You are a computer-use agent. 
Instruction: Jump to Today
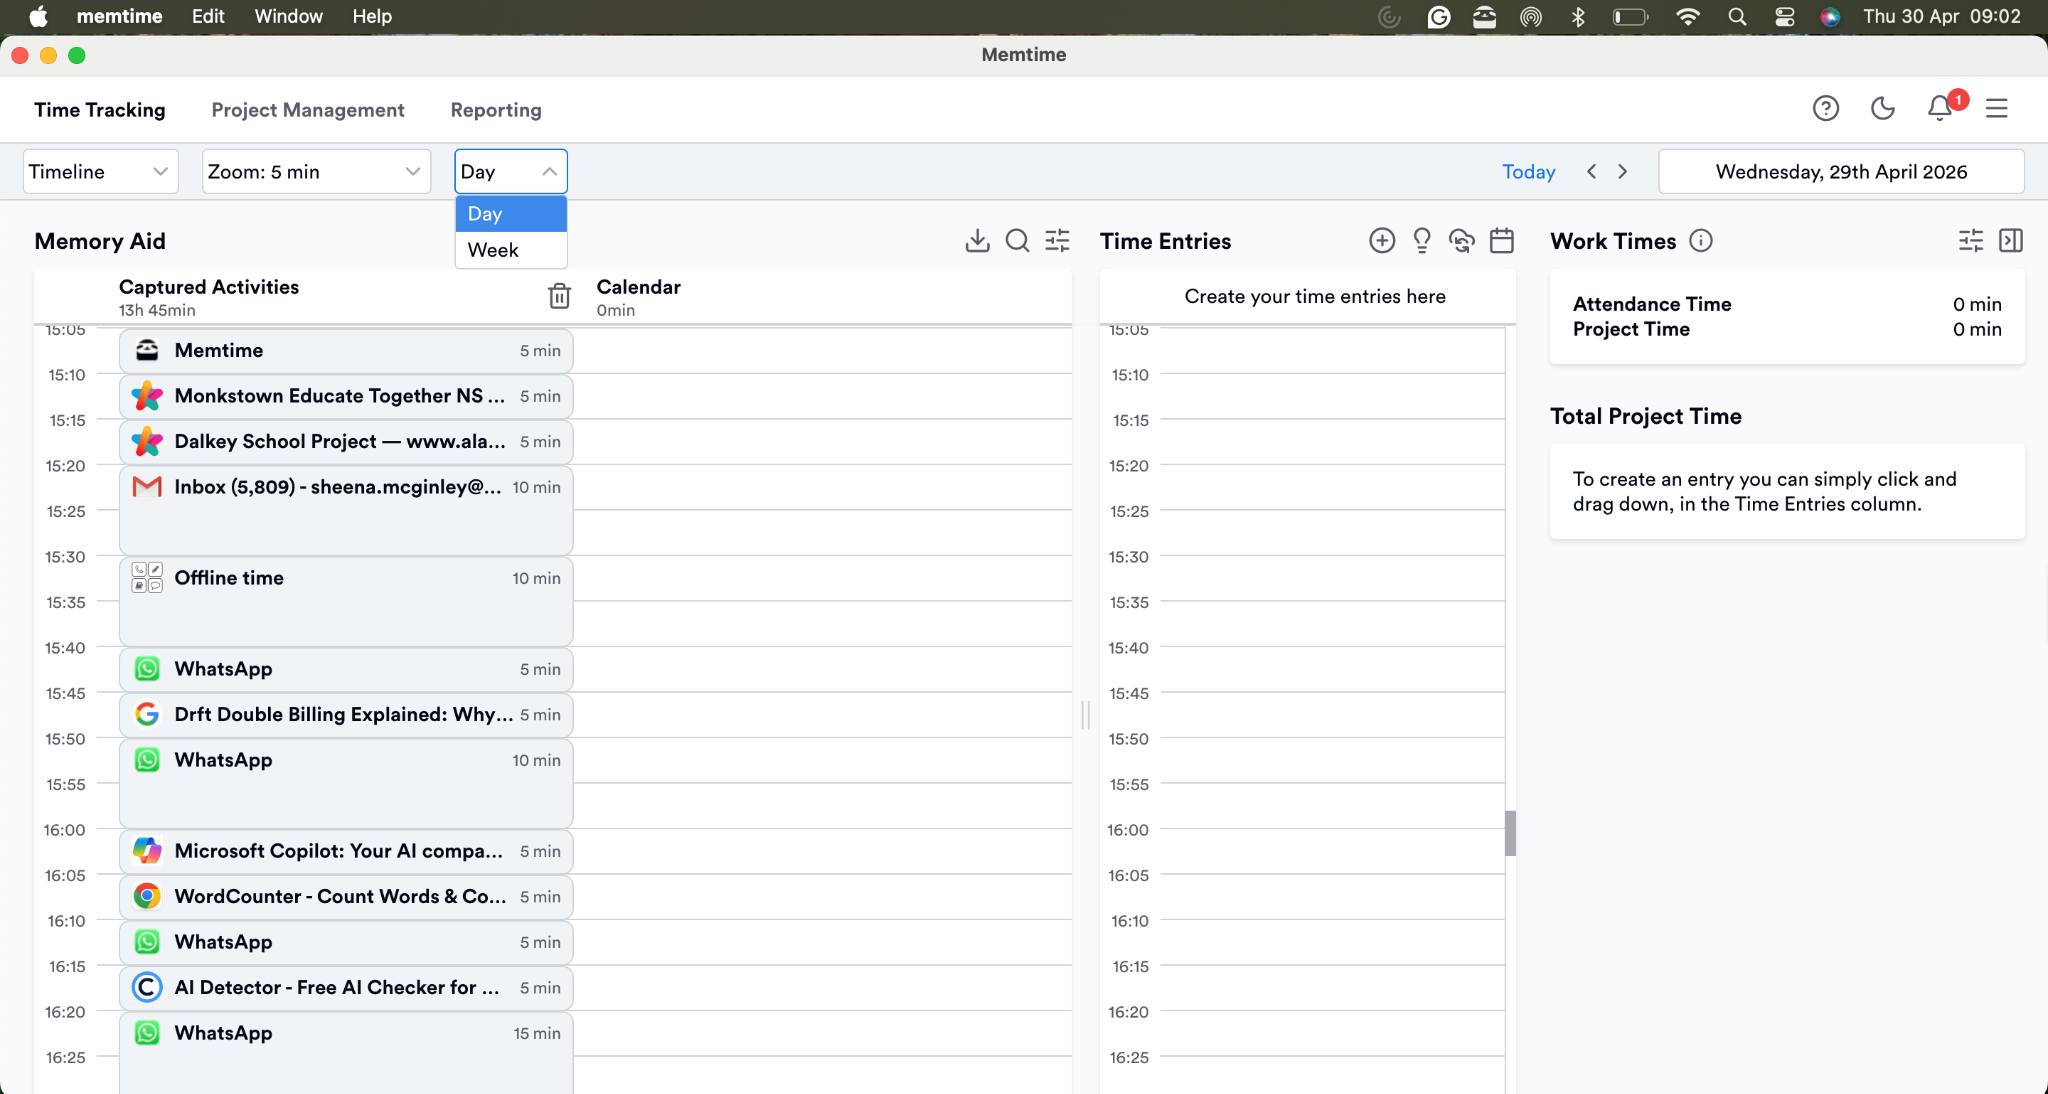click(1528, 171)
